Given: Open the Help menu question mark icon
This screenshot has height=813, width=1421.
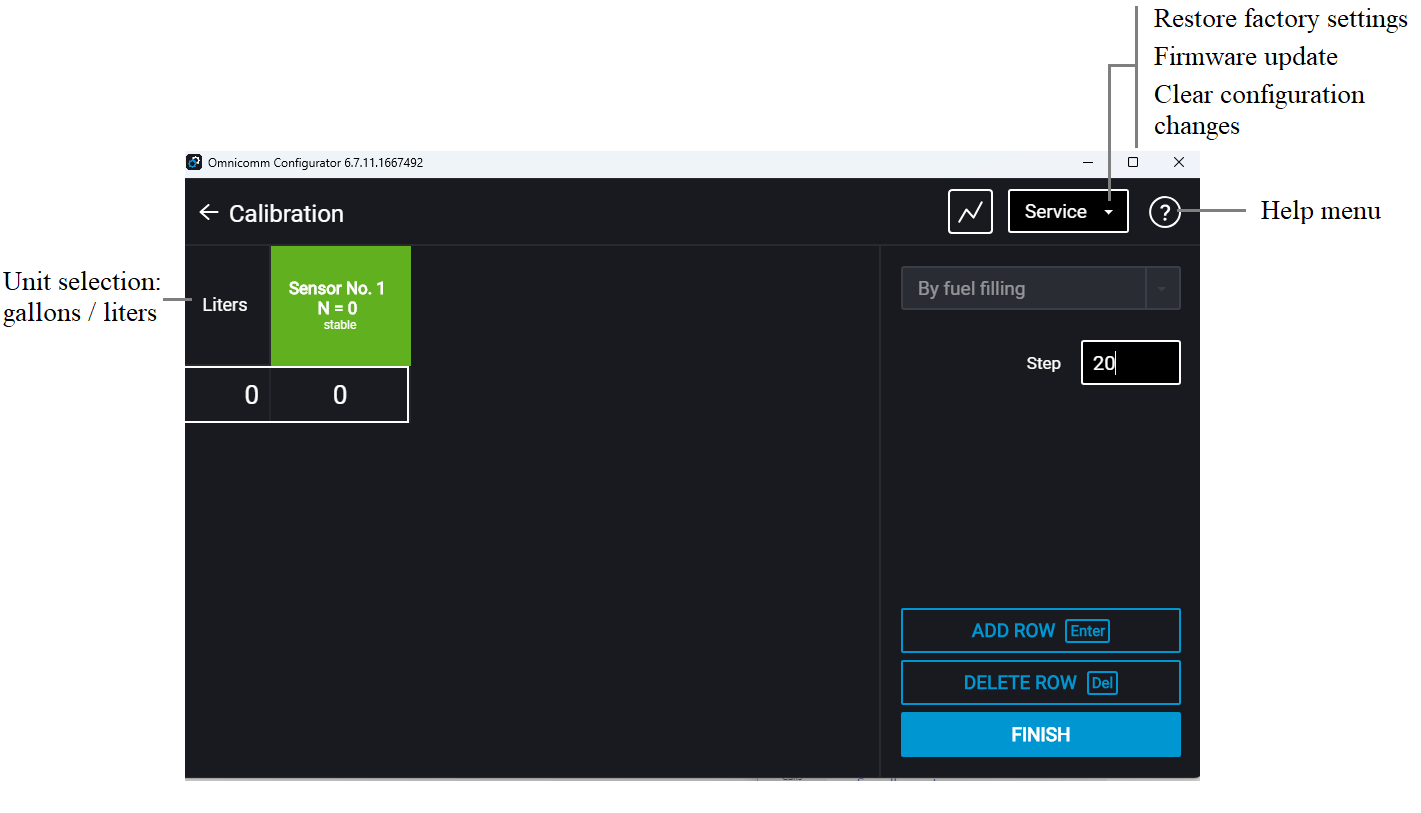Looking at the screenshot, I should coord(1164,211).
